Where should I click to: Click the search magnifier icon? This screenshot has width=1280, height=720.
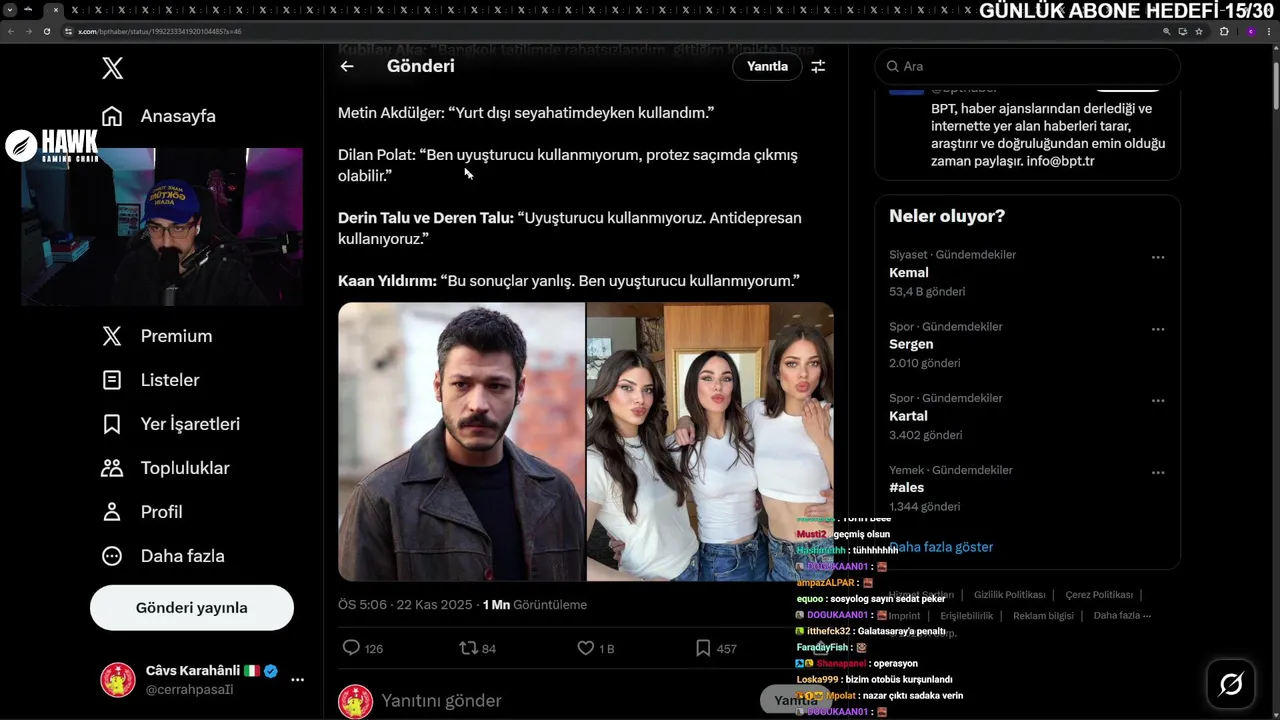point(892,66)
